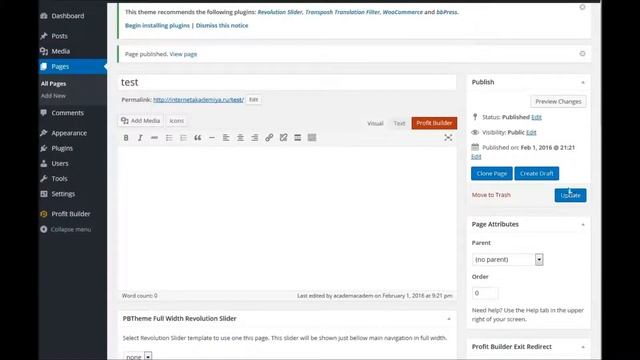Image resolution: width=640 pixels, height=360 pixels.
Task: Click the Clone Page button
Action: coord(492,173)
